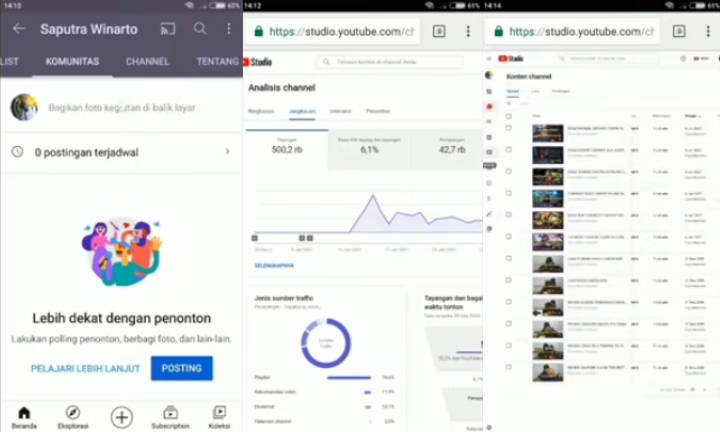Click the 'Analisis channel' heading

point(281,88)
